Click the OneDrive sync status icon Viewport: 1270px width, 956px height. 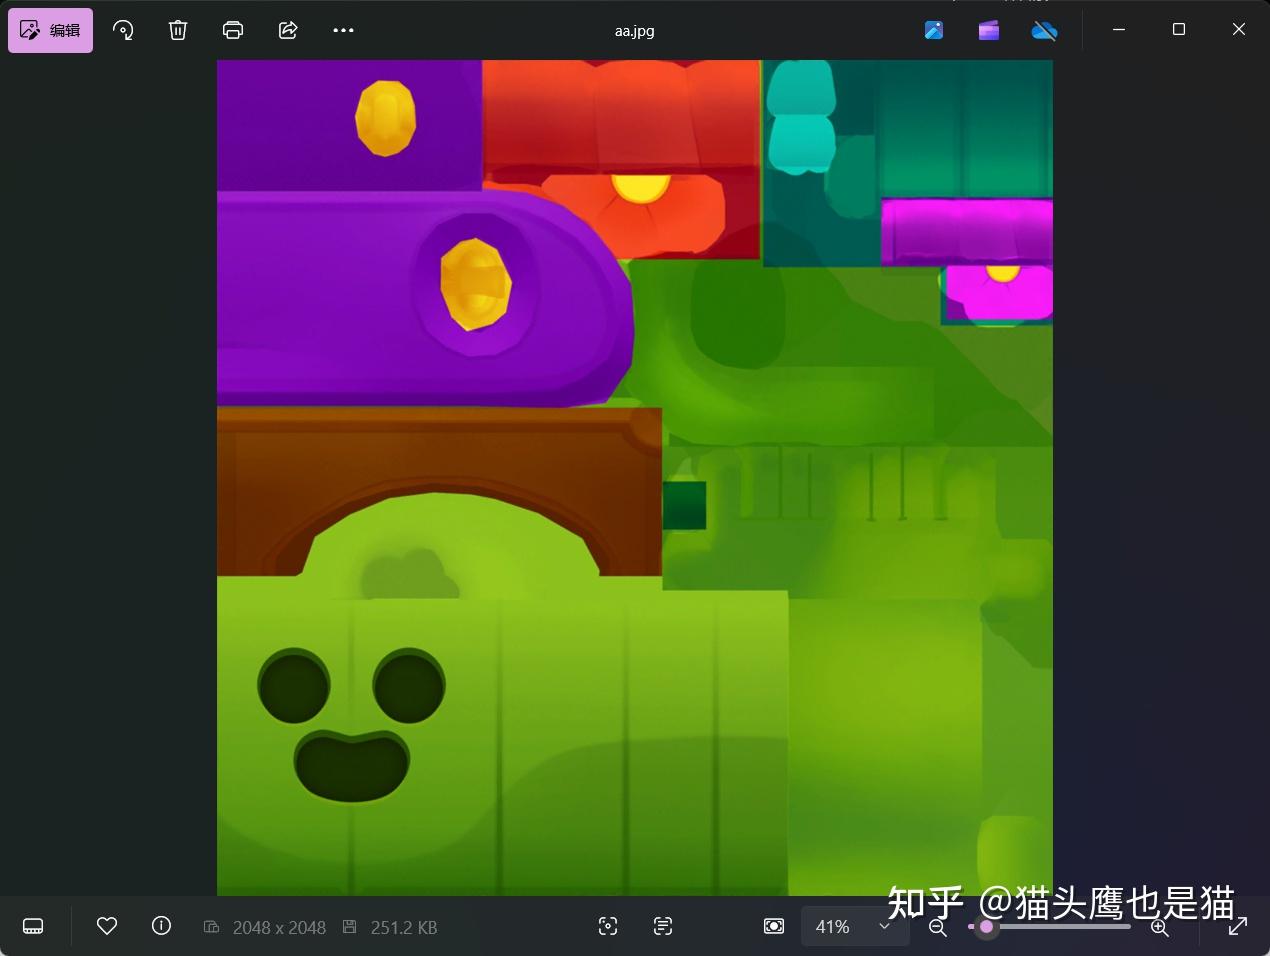tap(1045, 30)
